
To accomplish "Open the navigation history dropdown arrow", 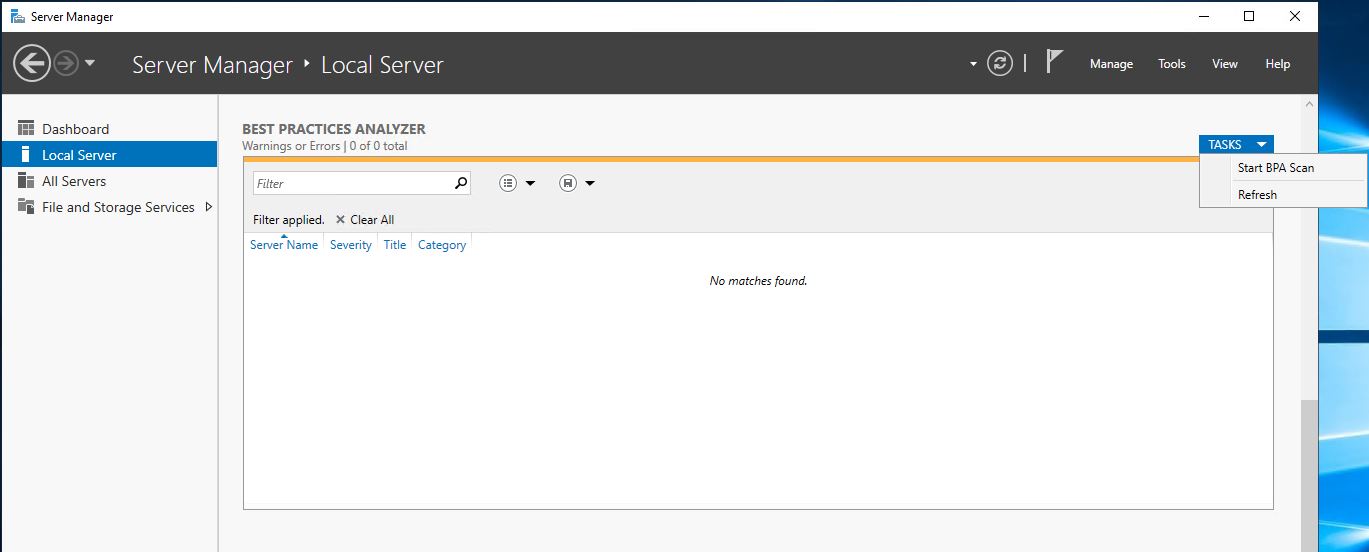I will [90, 64].
